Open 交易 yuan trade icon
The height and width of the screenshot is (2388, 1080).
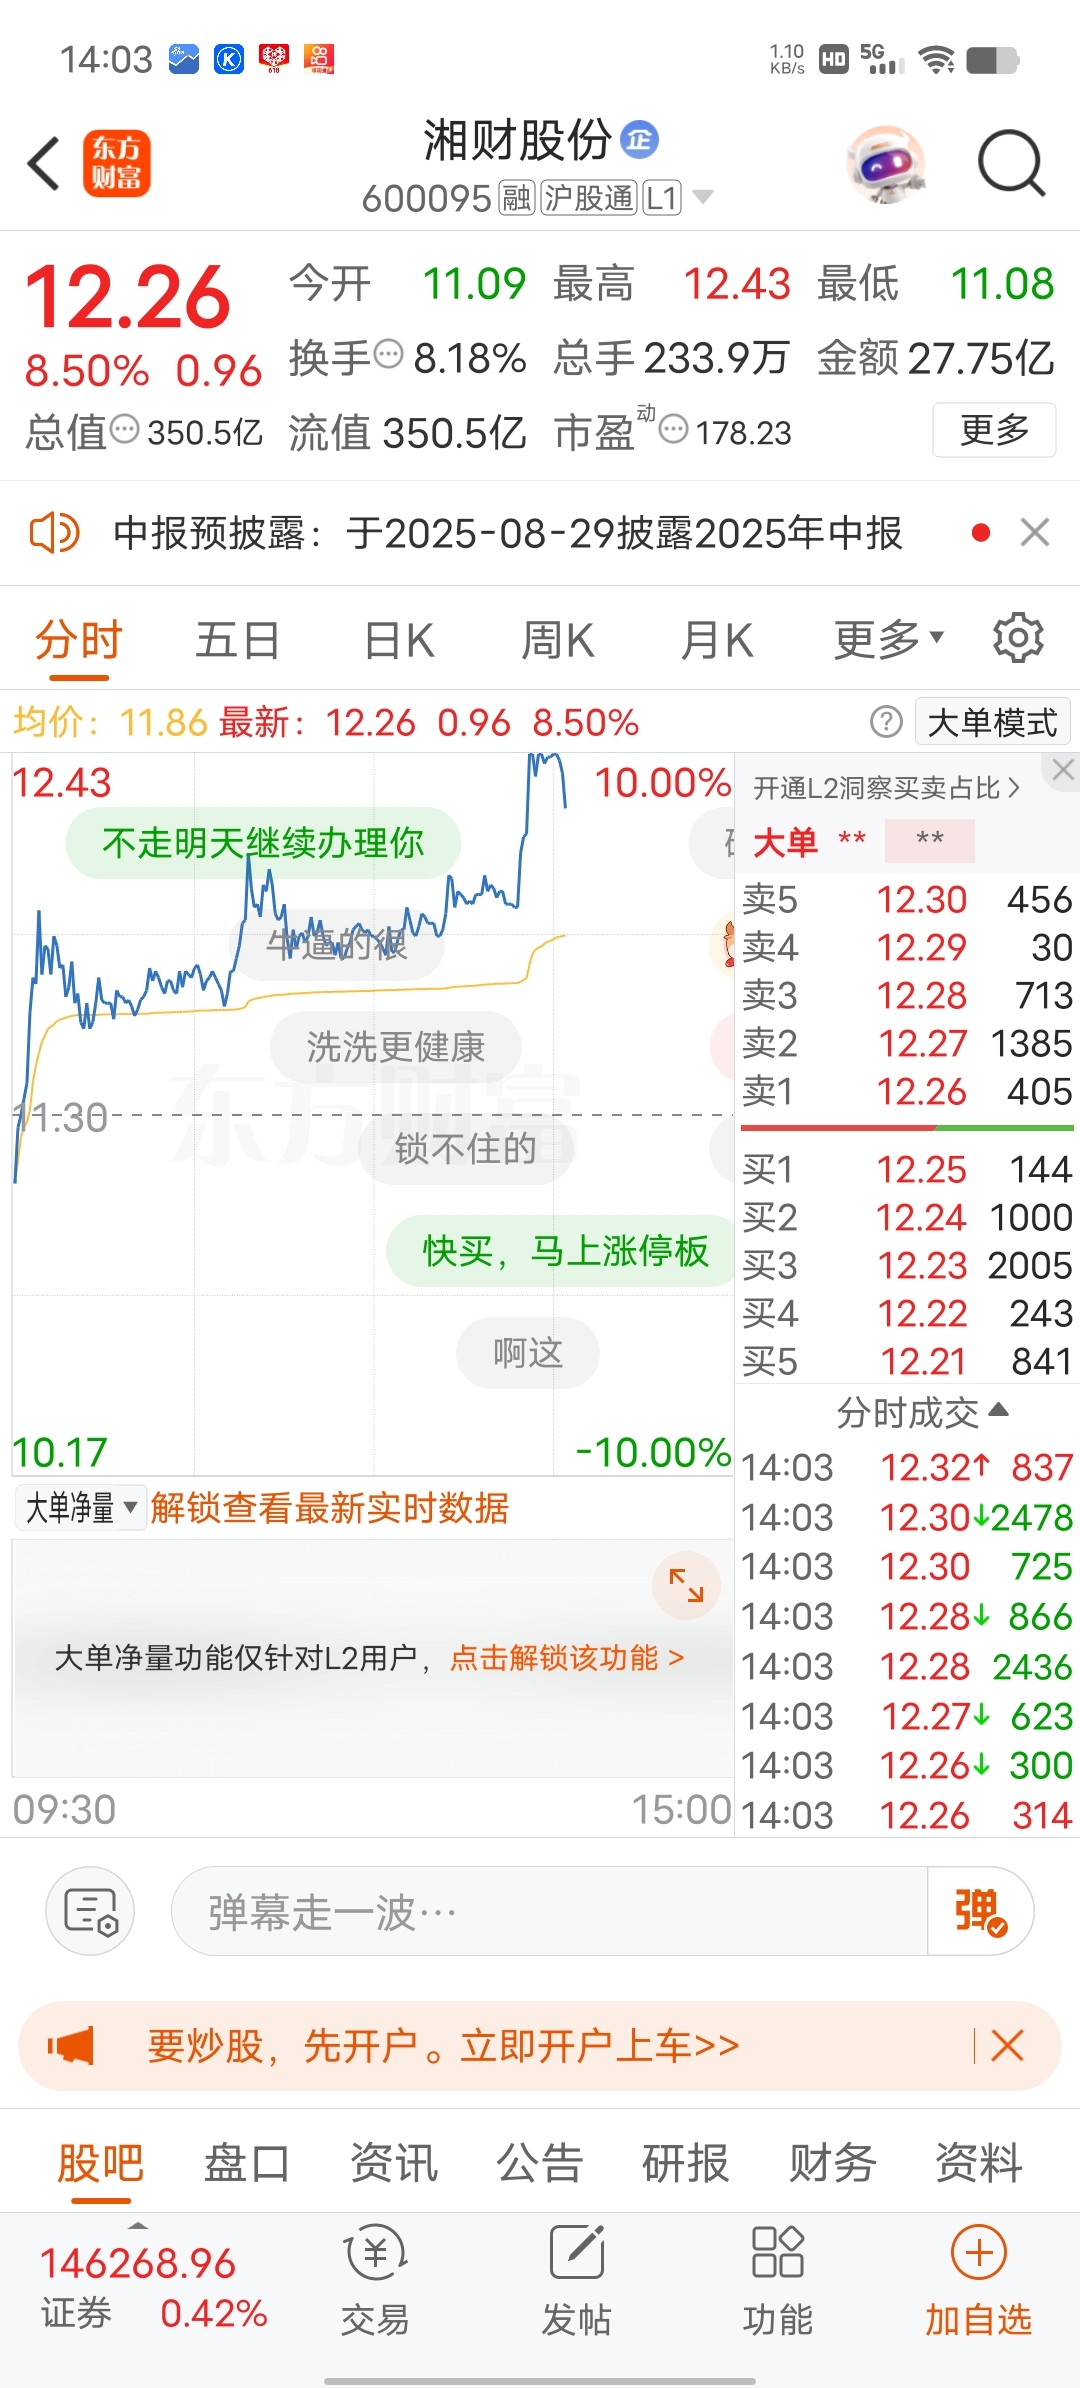click(376, 2253)
